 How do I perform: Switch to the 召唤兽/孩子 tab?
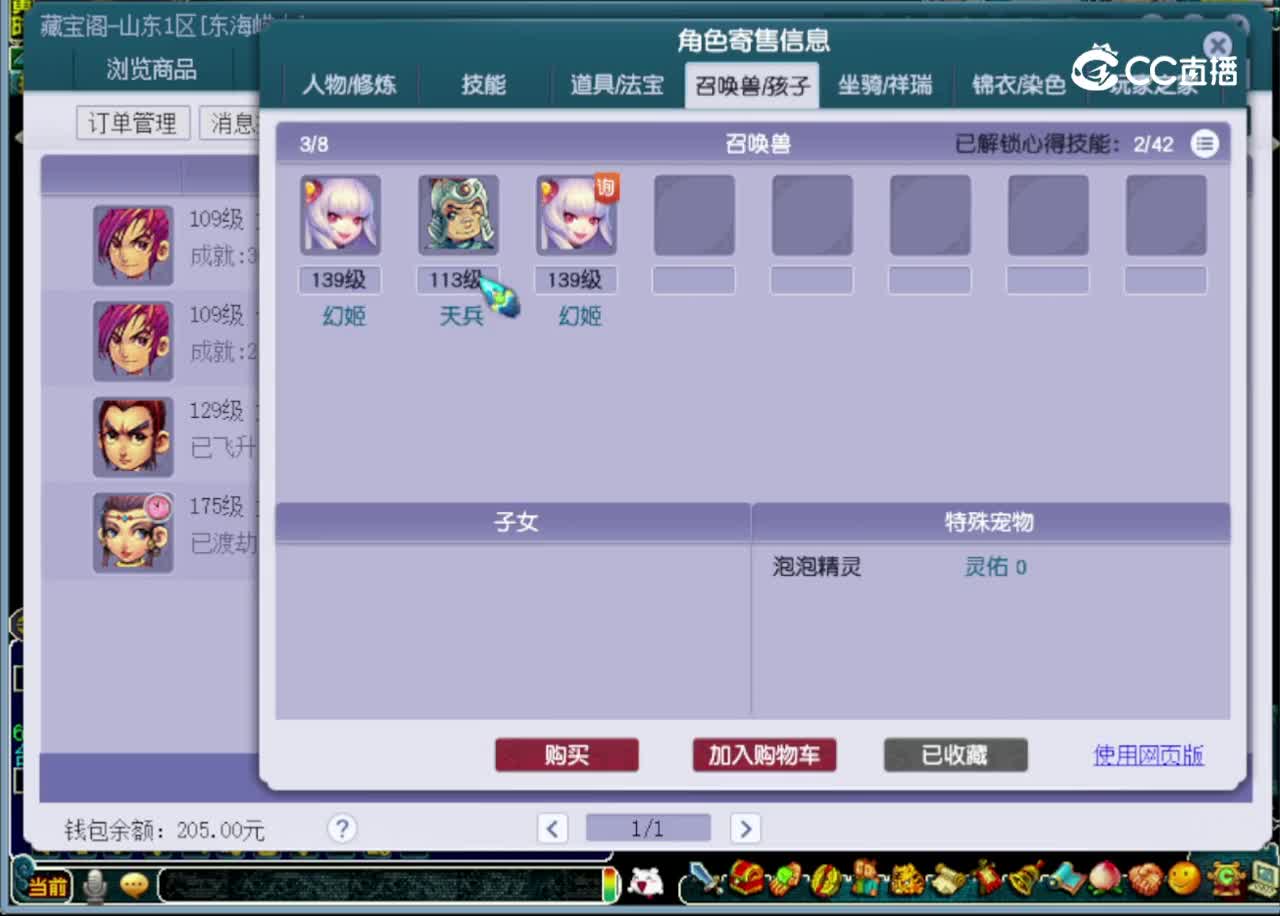coord(751,85)
